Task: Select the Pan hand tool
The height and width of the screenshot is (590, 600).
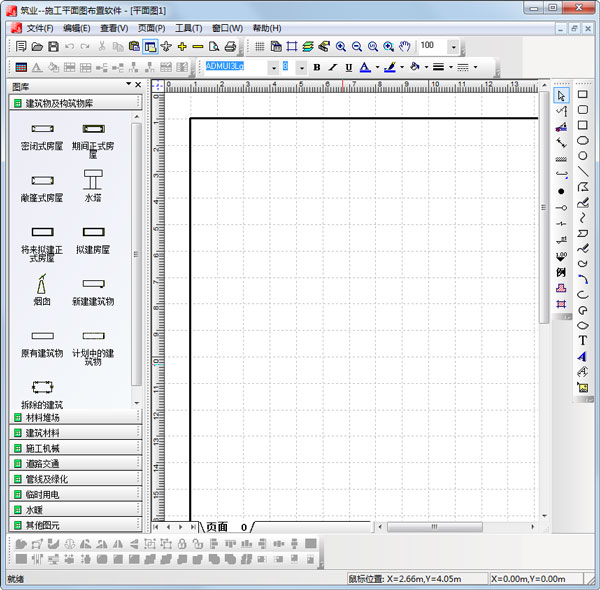Action: [405, 47]
